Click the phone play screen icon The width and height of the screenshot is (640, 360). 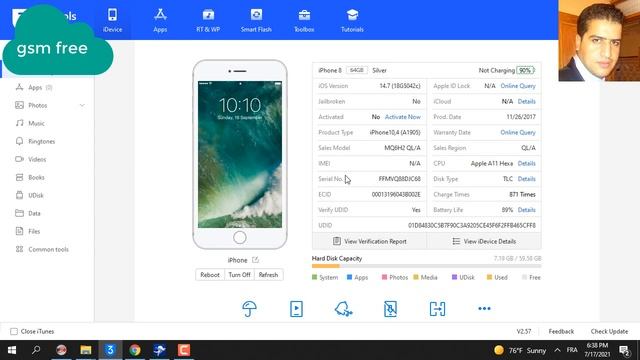tap(296, 309)
